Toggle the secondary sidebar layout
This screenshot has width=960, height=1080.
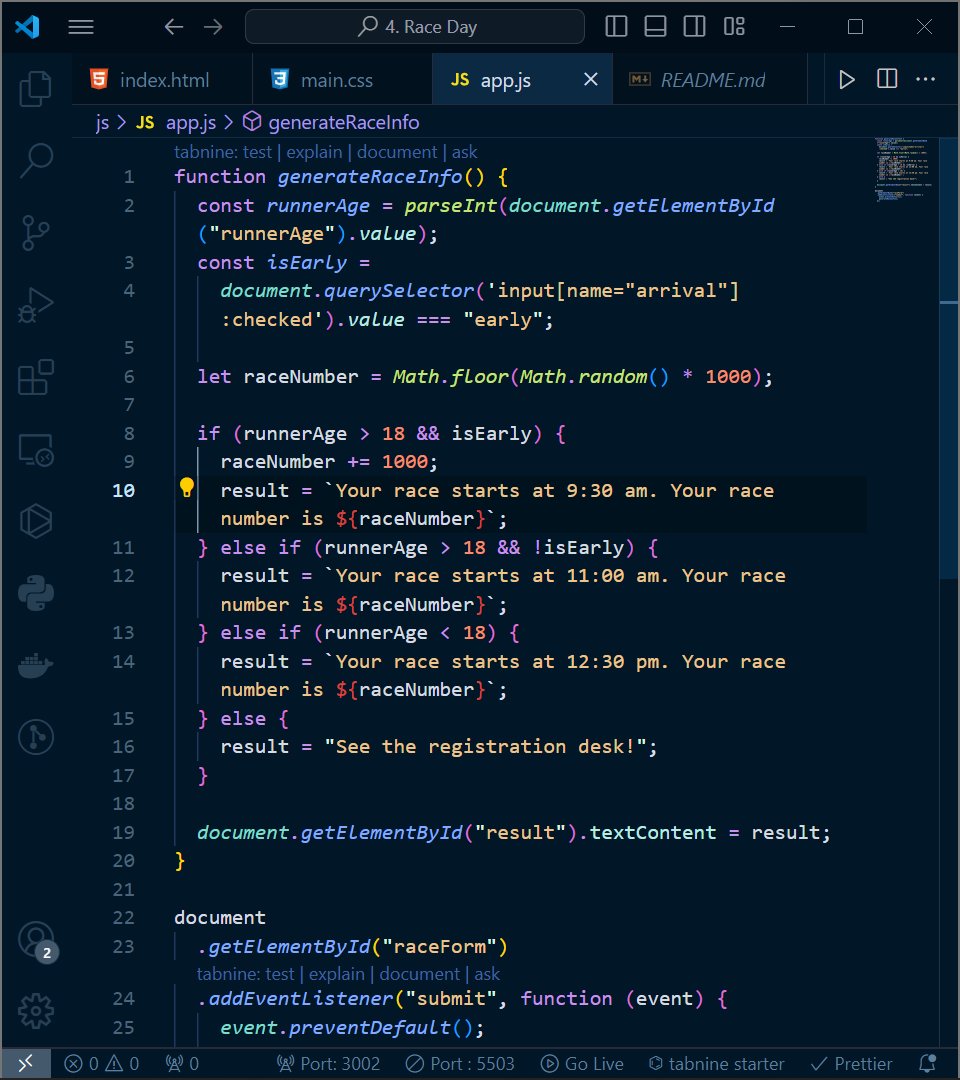[694, 26]
